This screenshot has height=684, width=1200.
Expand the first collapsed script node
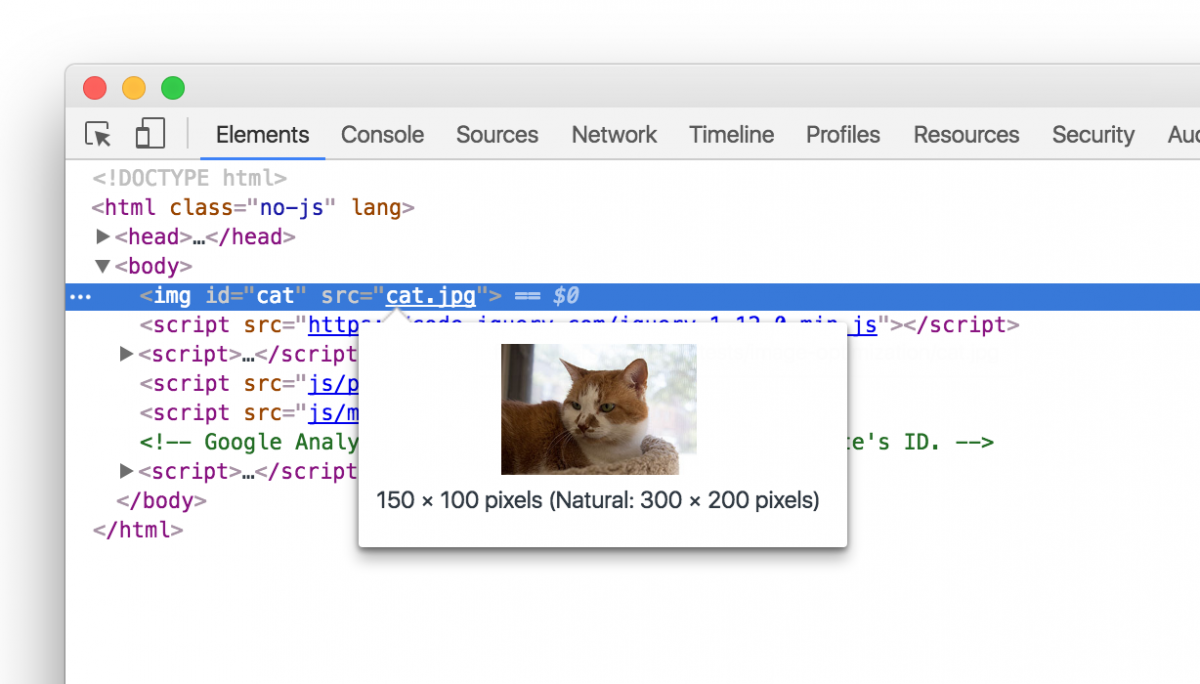click(x=126, y=354)
